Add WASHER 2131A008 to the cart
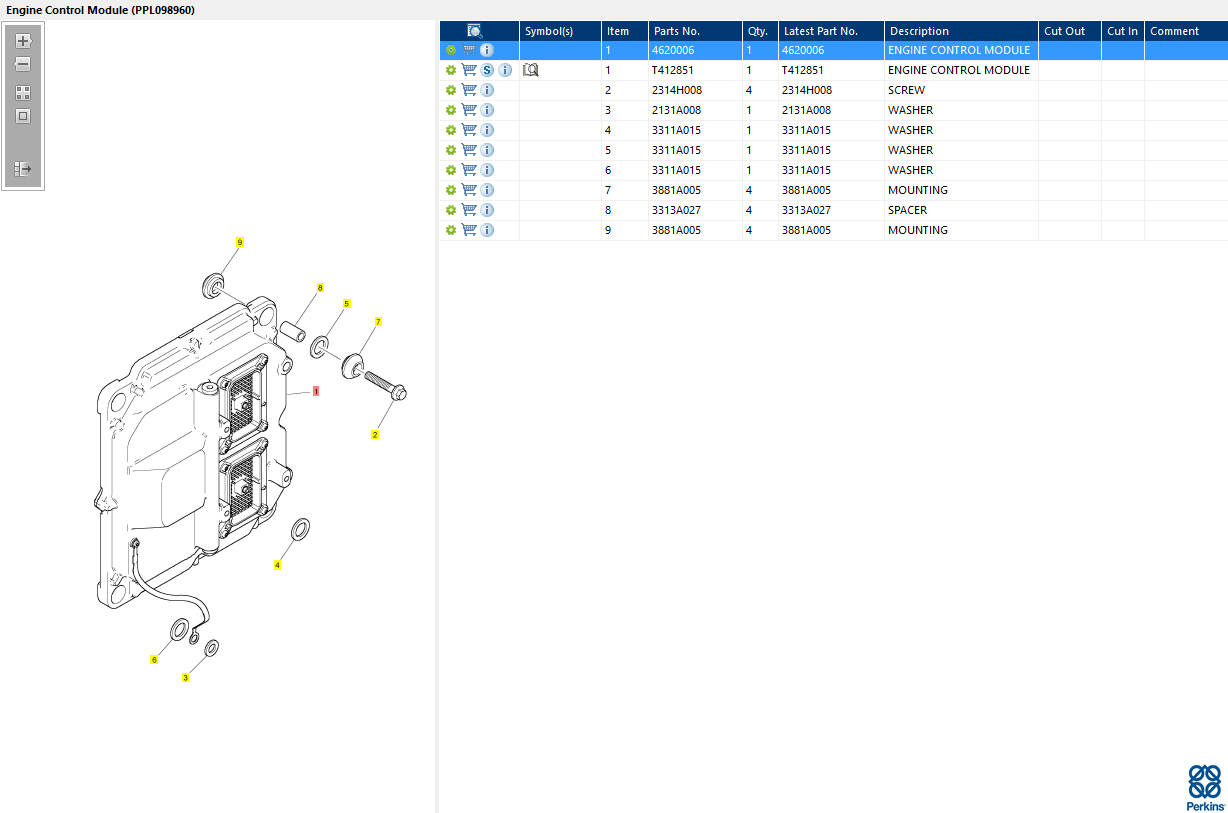 469,110
